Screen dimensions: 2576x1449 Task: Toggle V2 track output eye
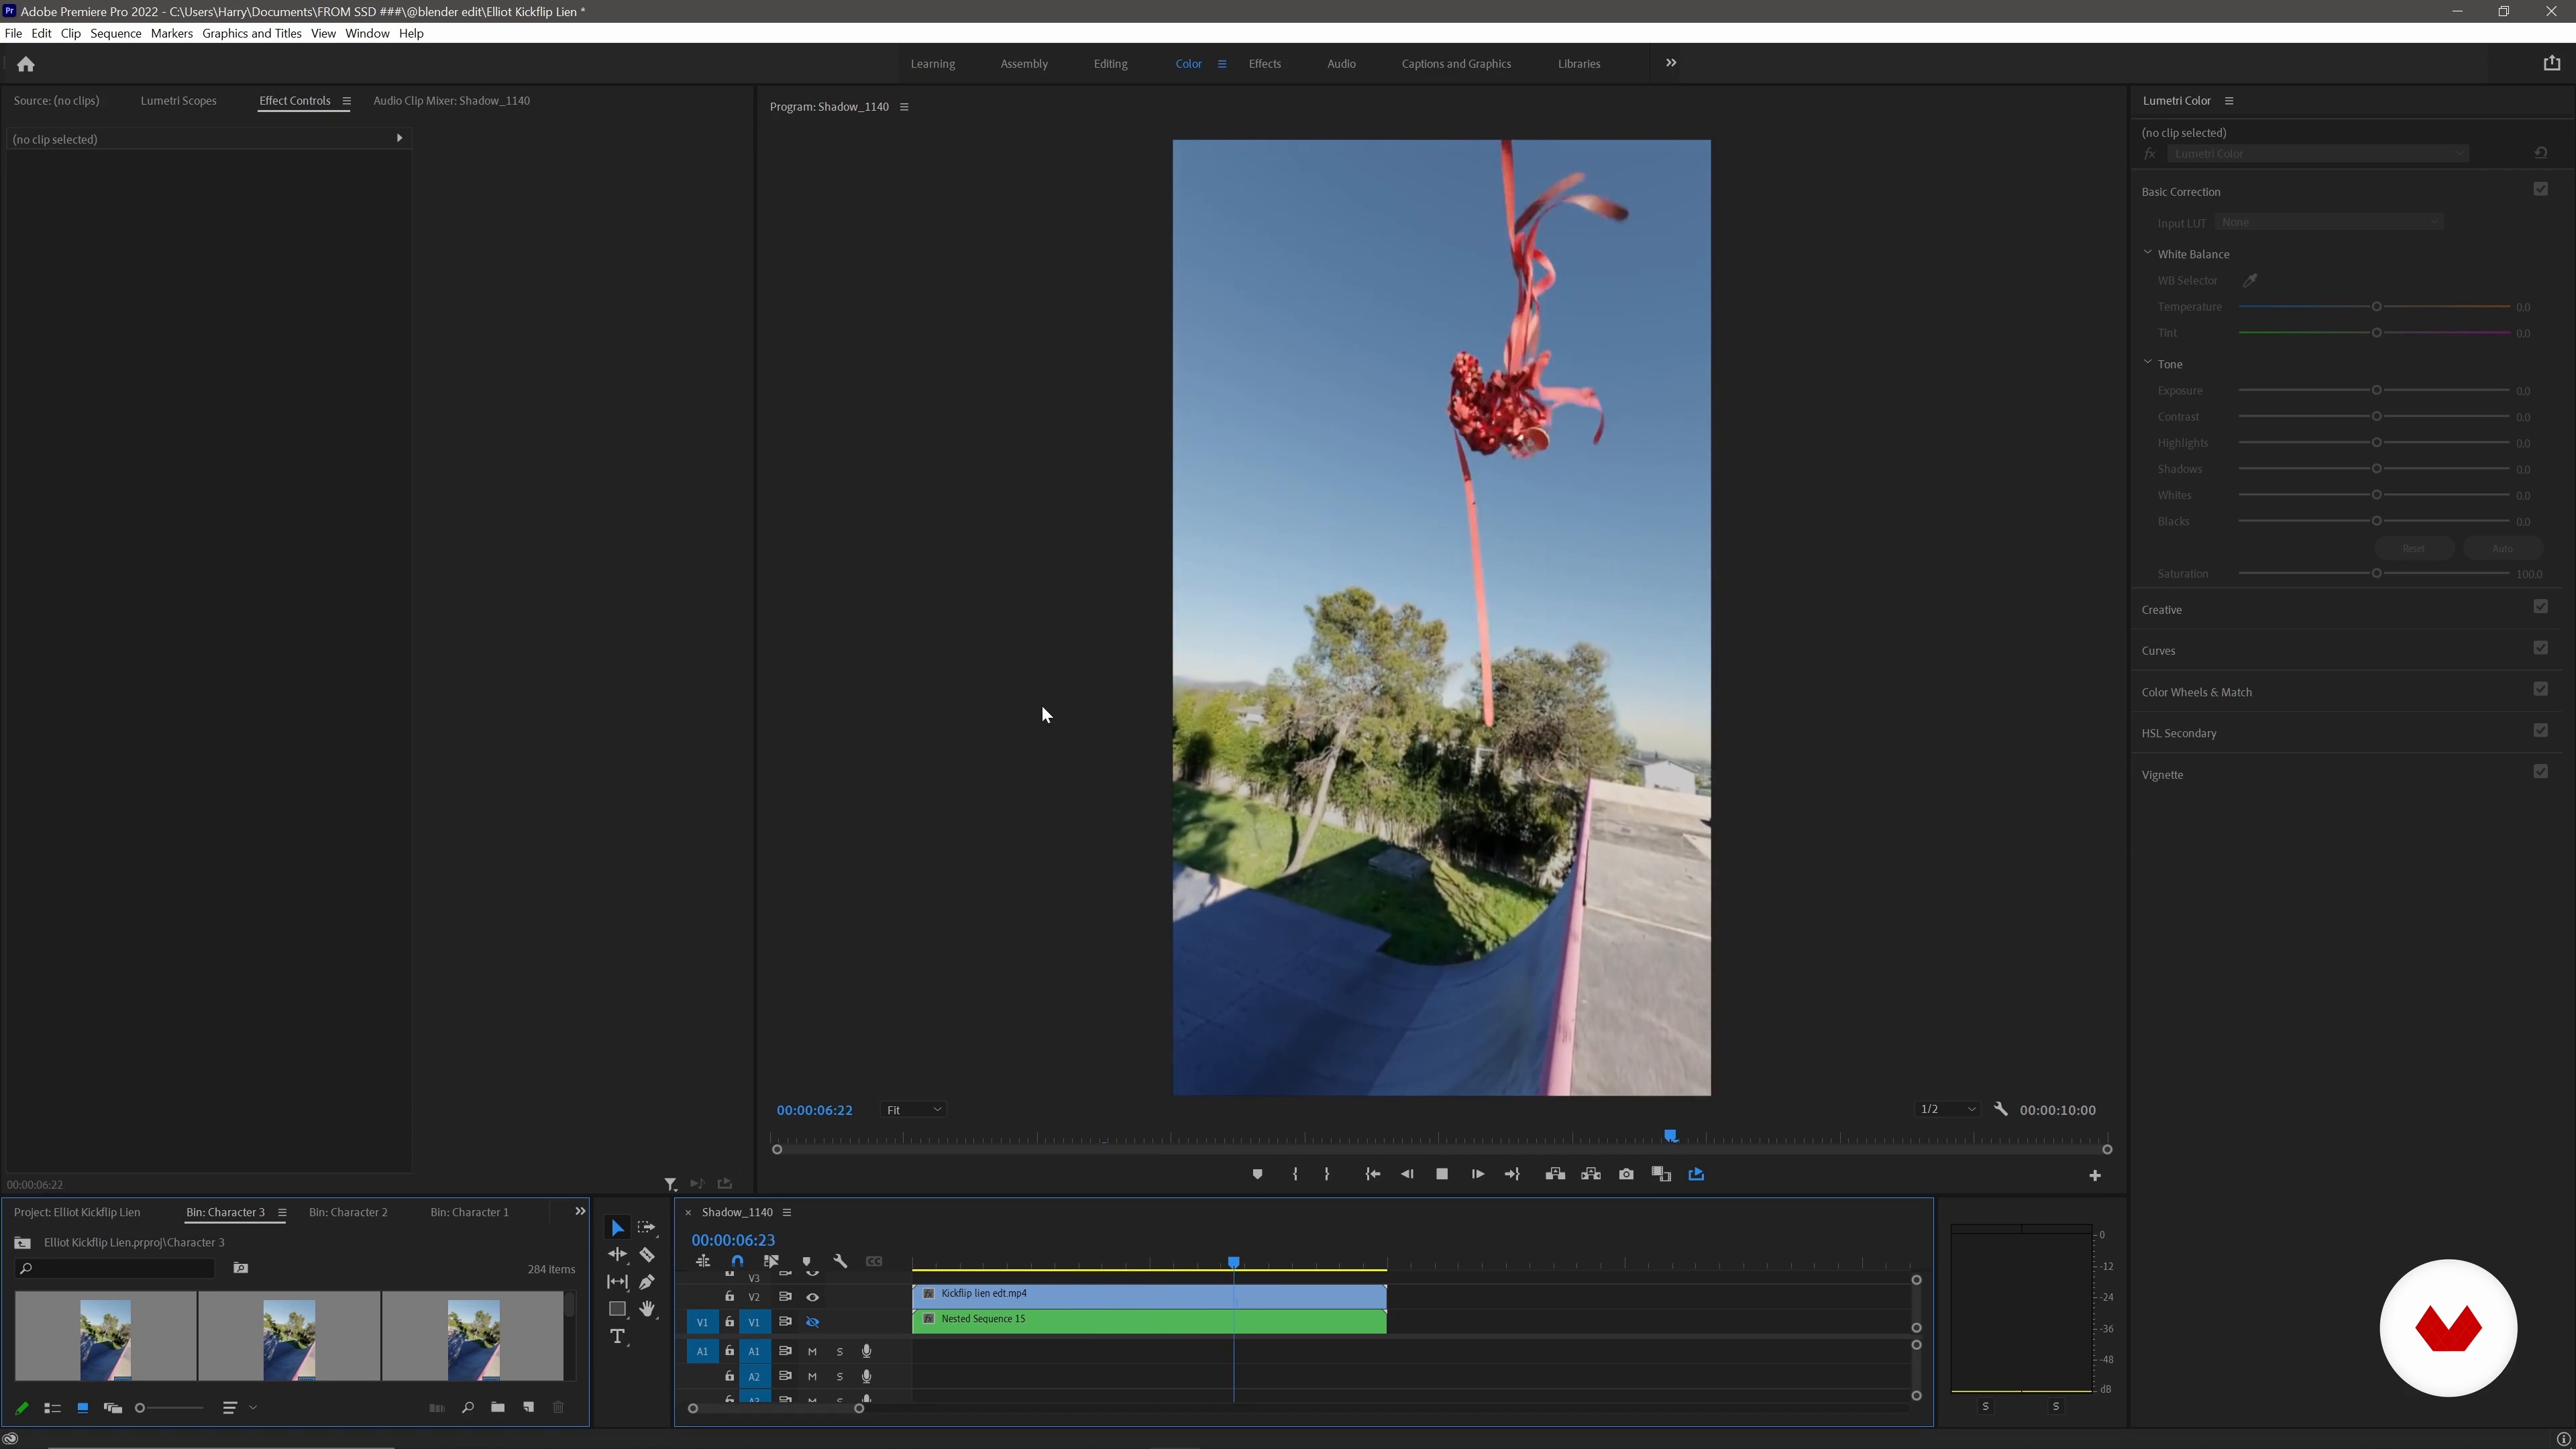(x=812, y=1297)
